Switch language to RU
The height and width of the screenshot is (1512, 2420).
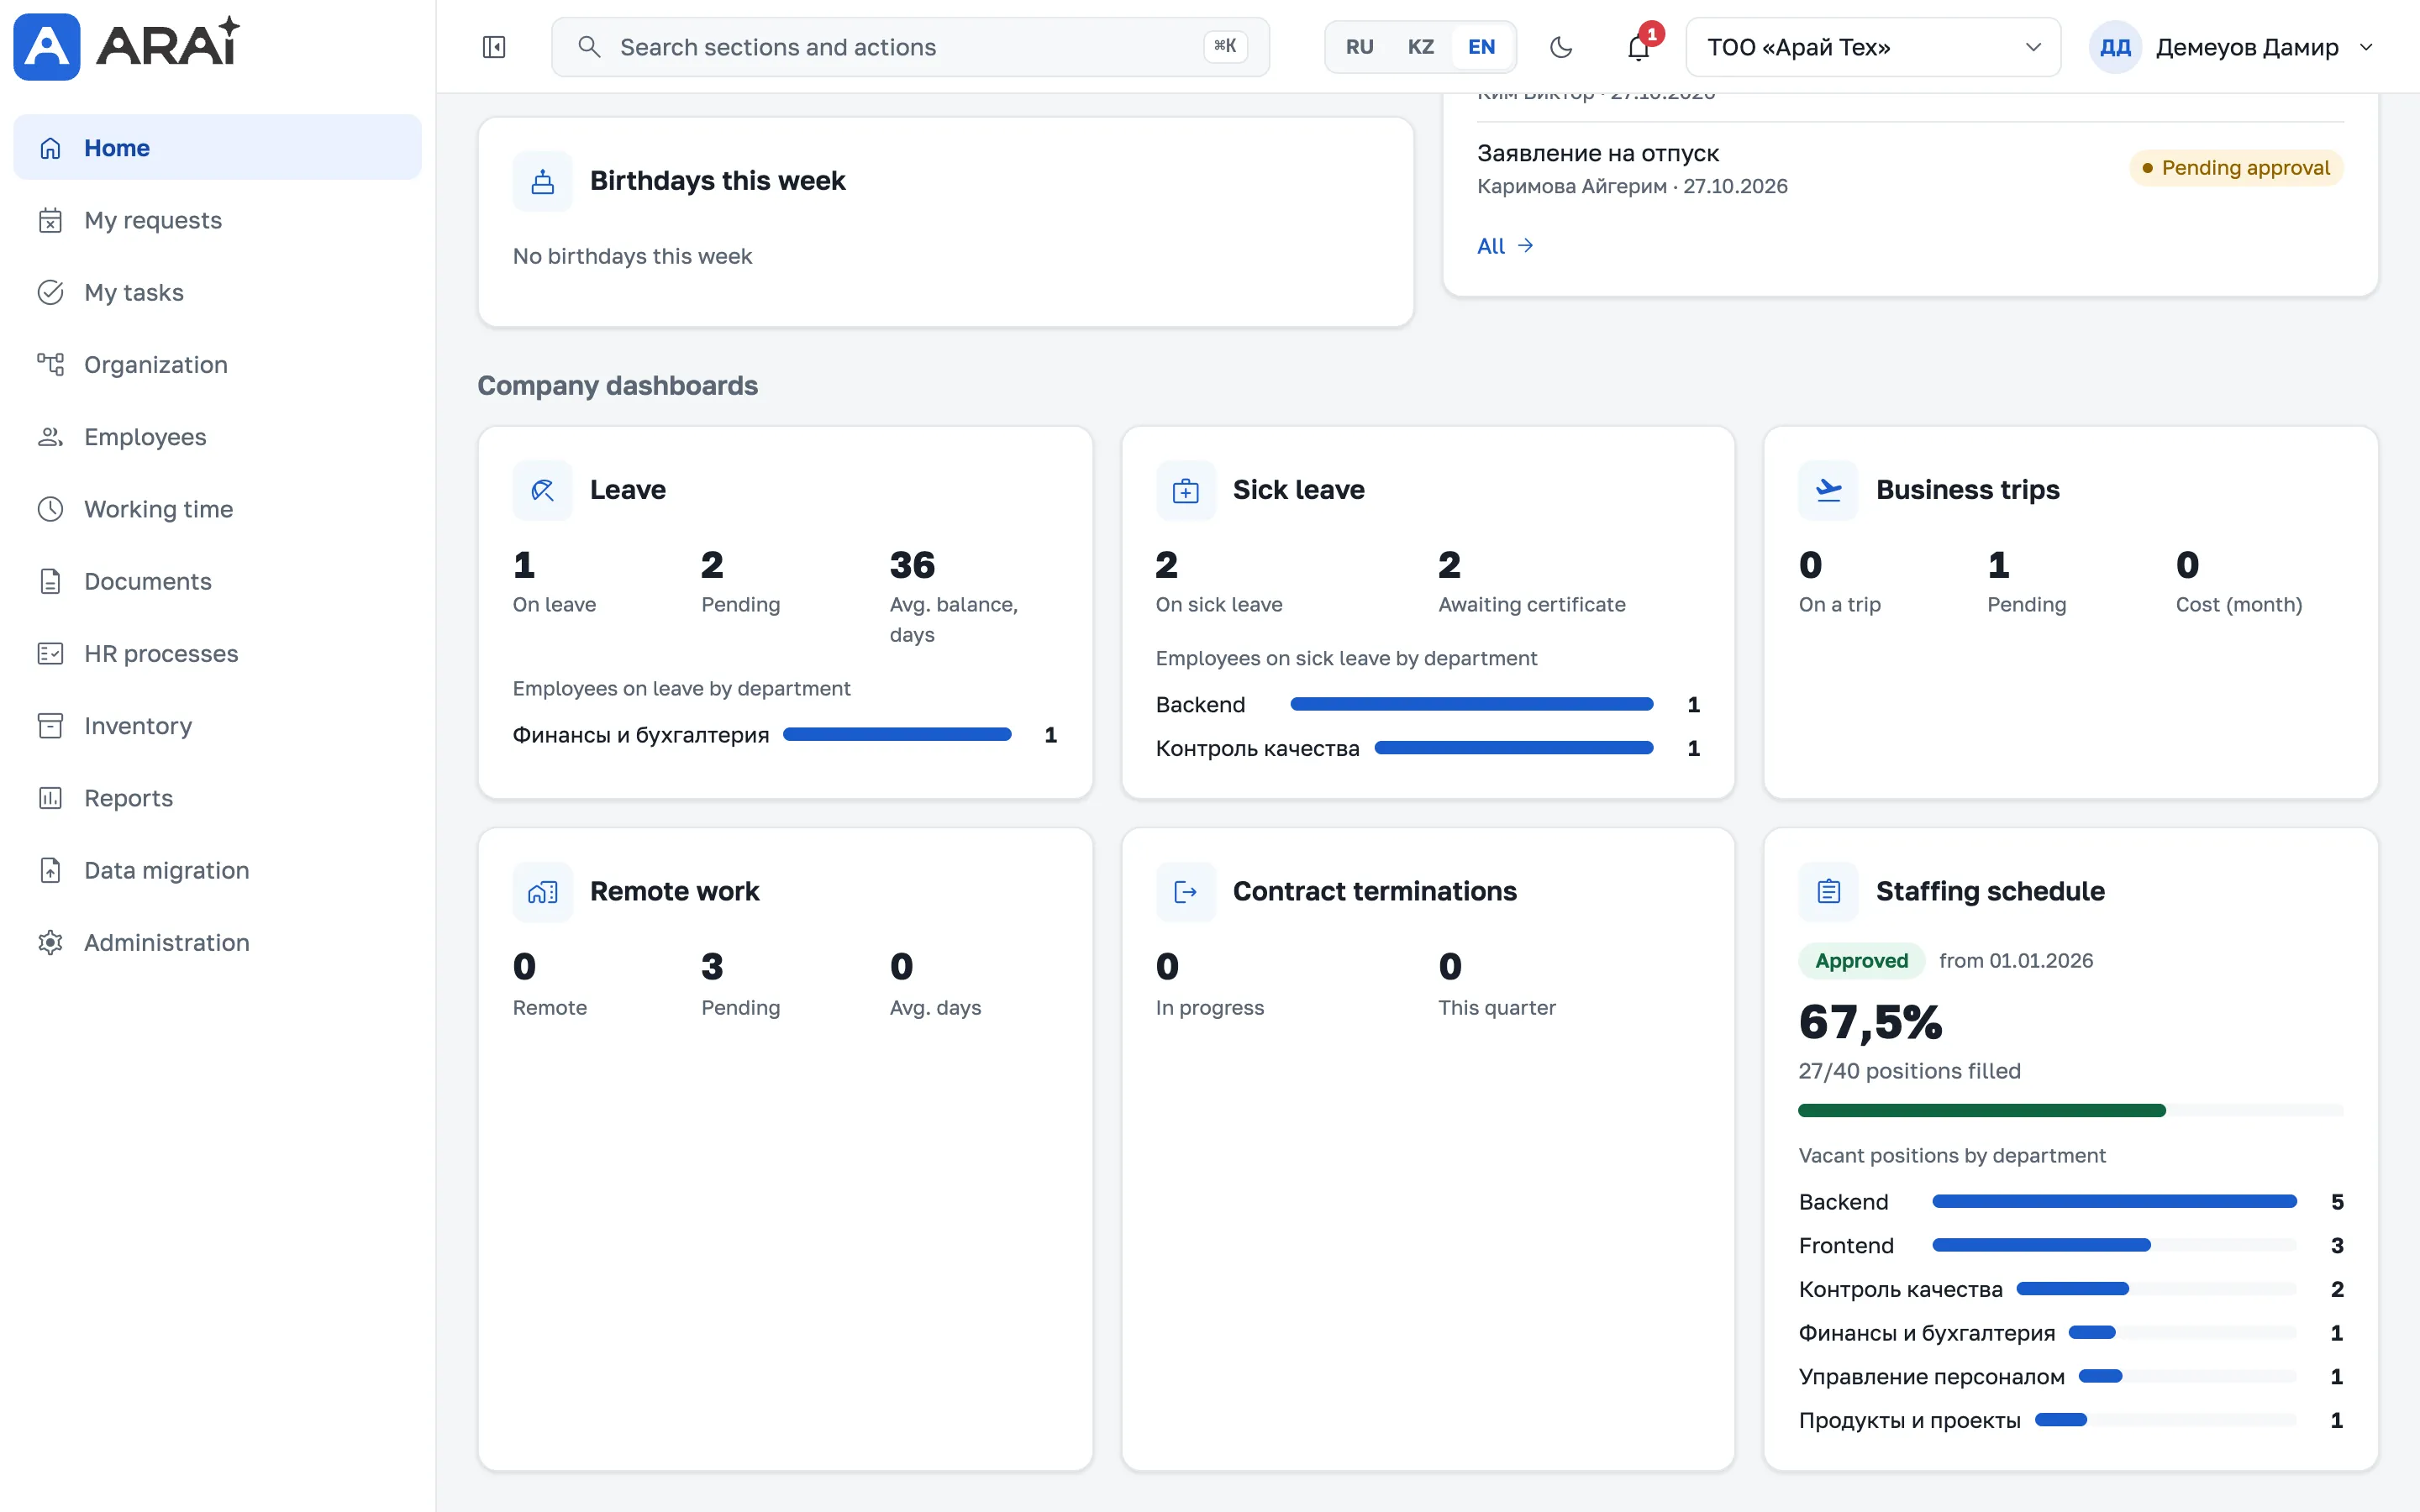1359,47
